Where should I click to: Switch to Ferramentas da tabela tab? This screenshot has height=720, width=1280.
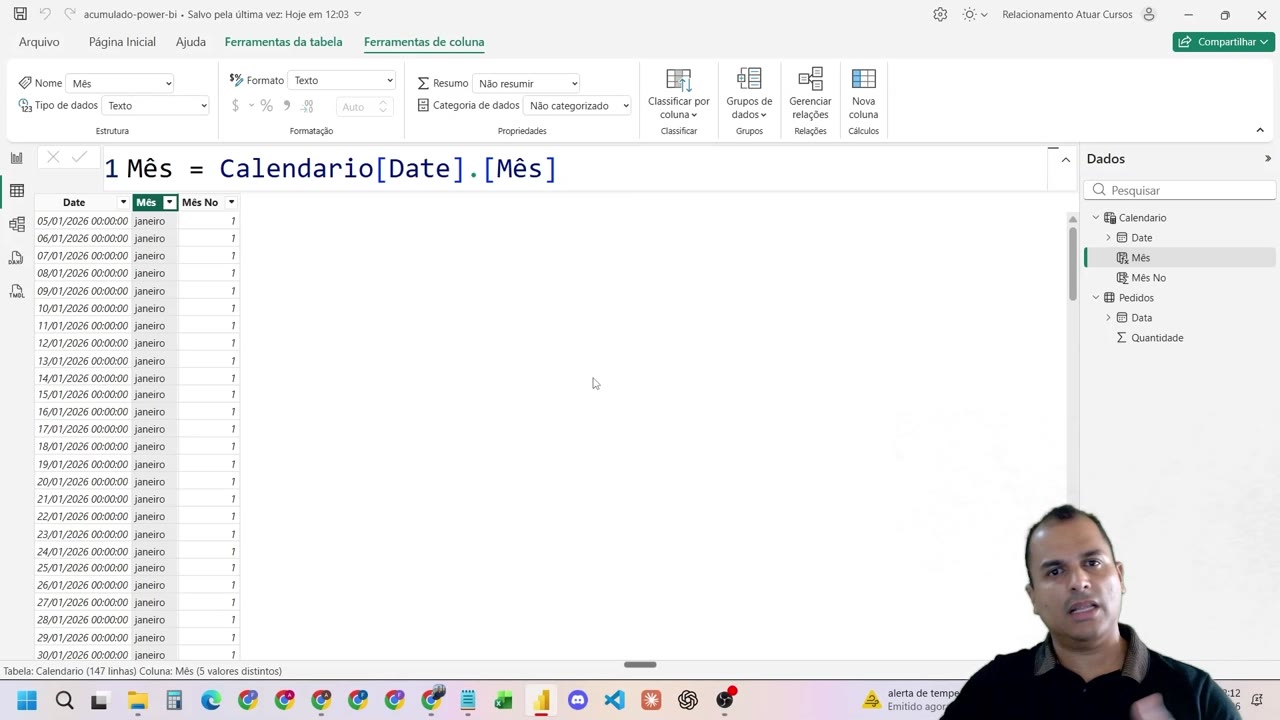pos(283,42)
